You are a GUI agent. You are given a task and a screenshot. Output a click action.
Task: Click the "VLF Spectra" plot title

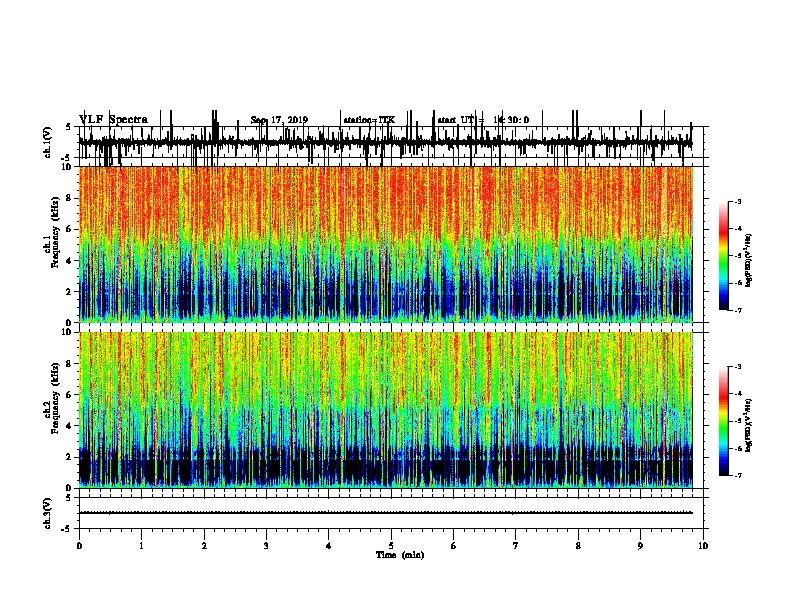coord(113,120)
